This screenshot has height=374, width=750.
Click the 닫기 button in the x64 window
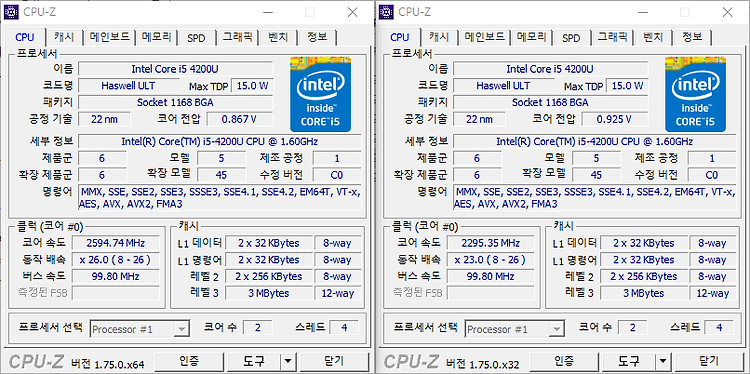click(x=335, y=361)
